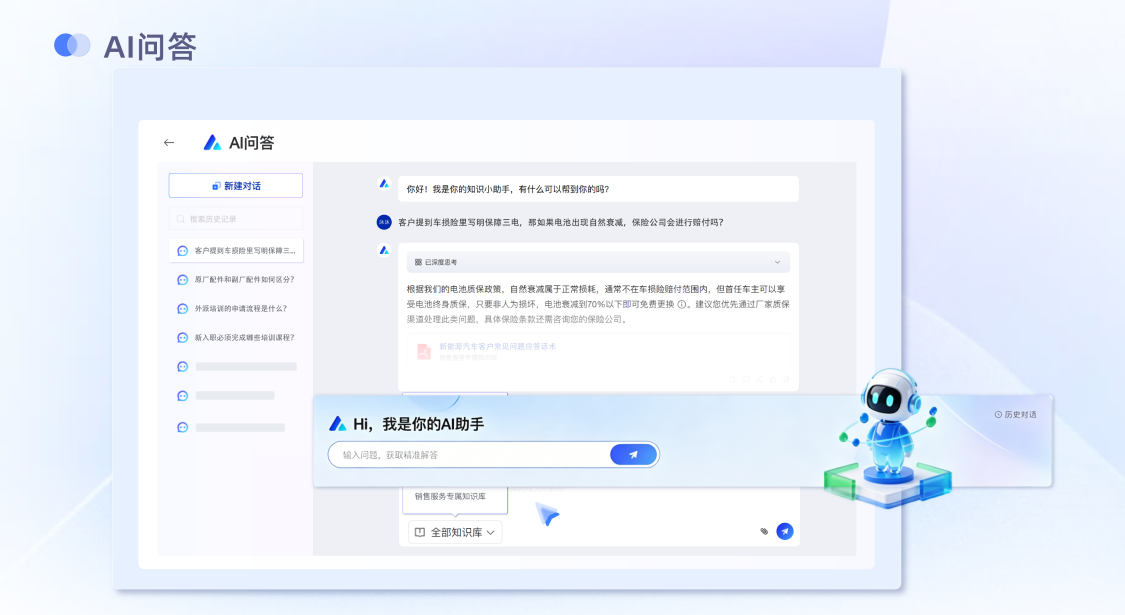Click the dark blue user avatar by the question
Screen dimensions: 1125x615
[x=384, y=222]
